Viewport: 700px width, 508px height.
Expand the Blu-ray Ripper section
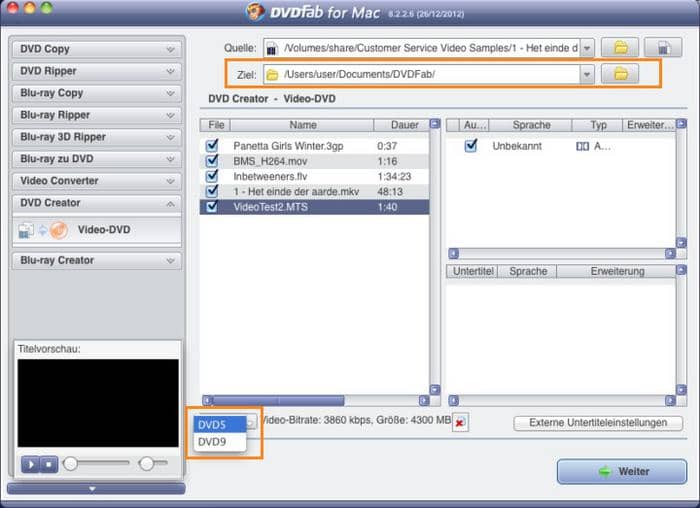(x=97, y=115)
